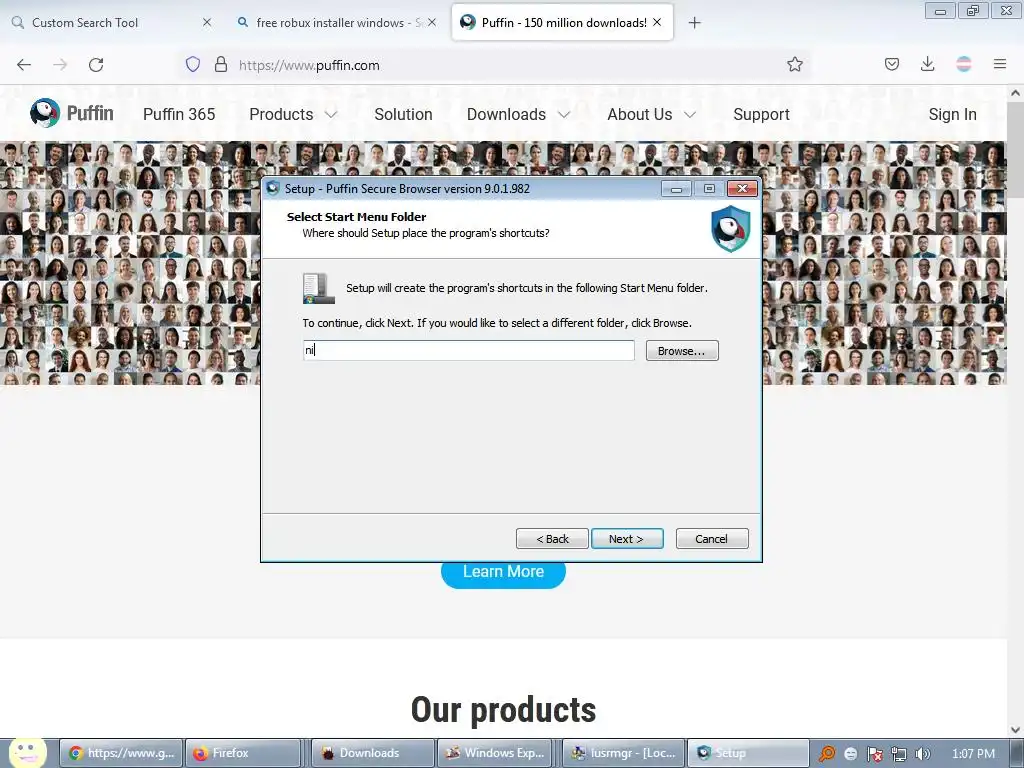Viewport: 1024px width, 768px height.
Task: Click the Start Menu folder computer icon
Action: click(319, 289)
